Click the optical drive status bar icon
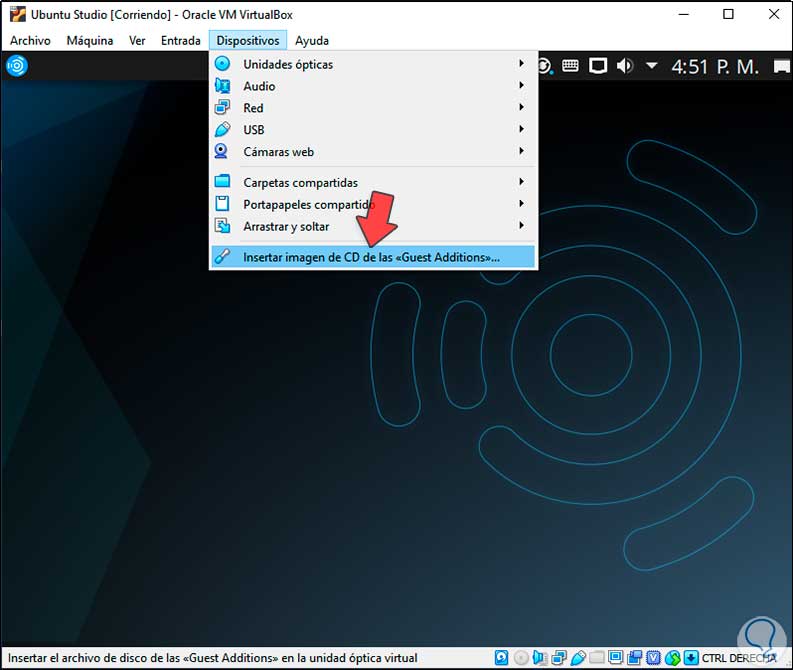Screen dimensions: 793x670 (521, 658)
